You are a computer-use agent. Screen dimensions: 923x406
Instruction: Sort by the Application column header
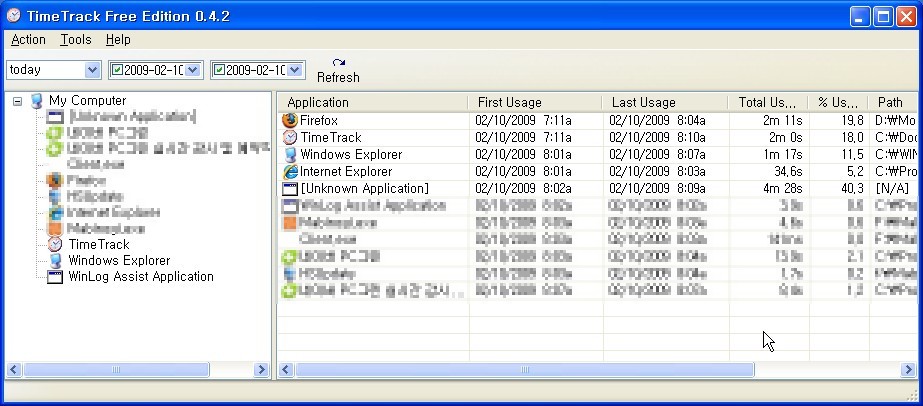[x=373, y=102]
